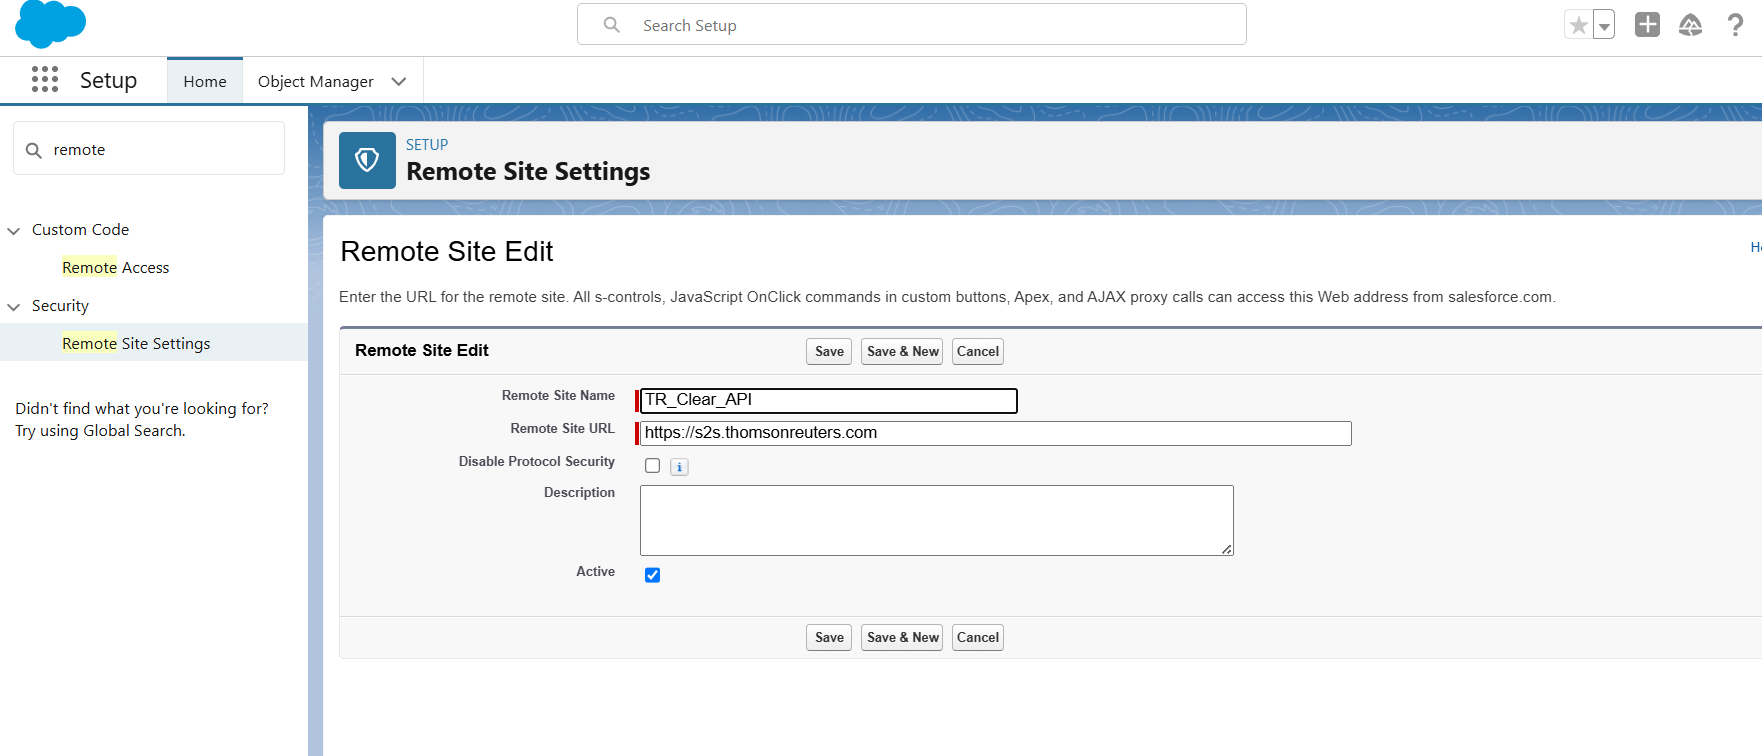Click the Remote Site Name field

[829, 400]
